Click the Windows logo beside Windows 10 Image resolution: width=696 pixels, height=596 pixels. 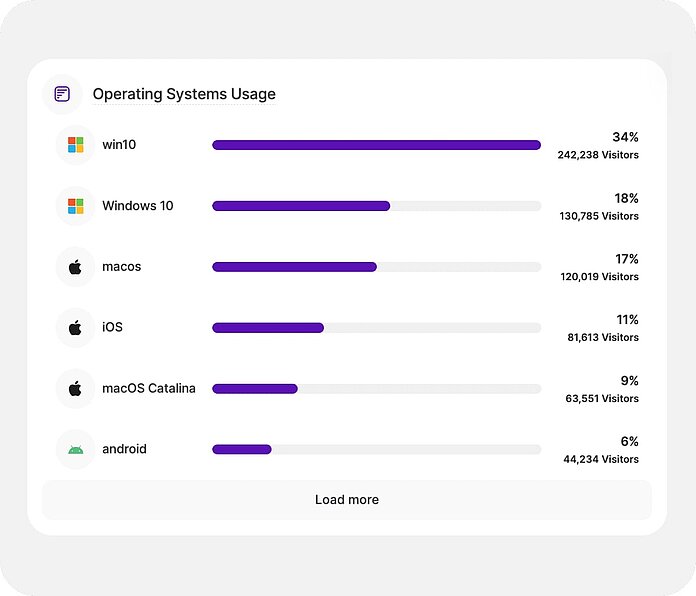(x=76, y=206)
